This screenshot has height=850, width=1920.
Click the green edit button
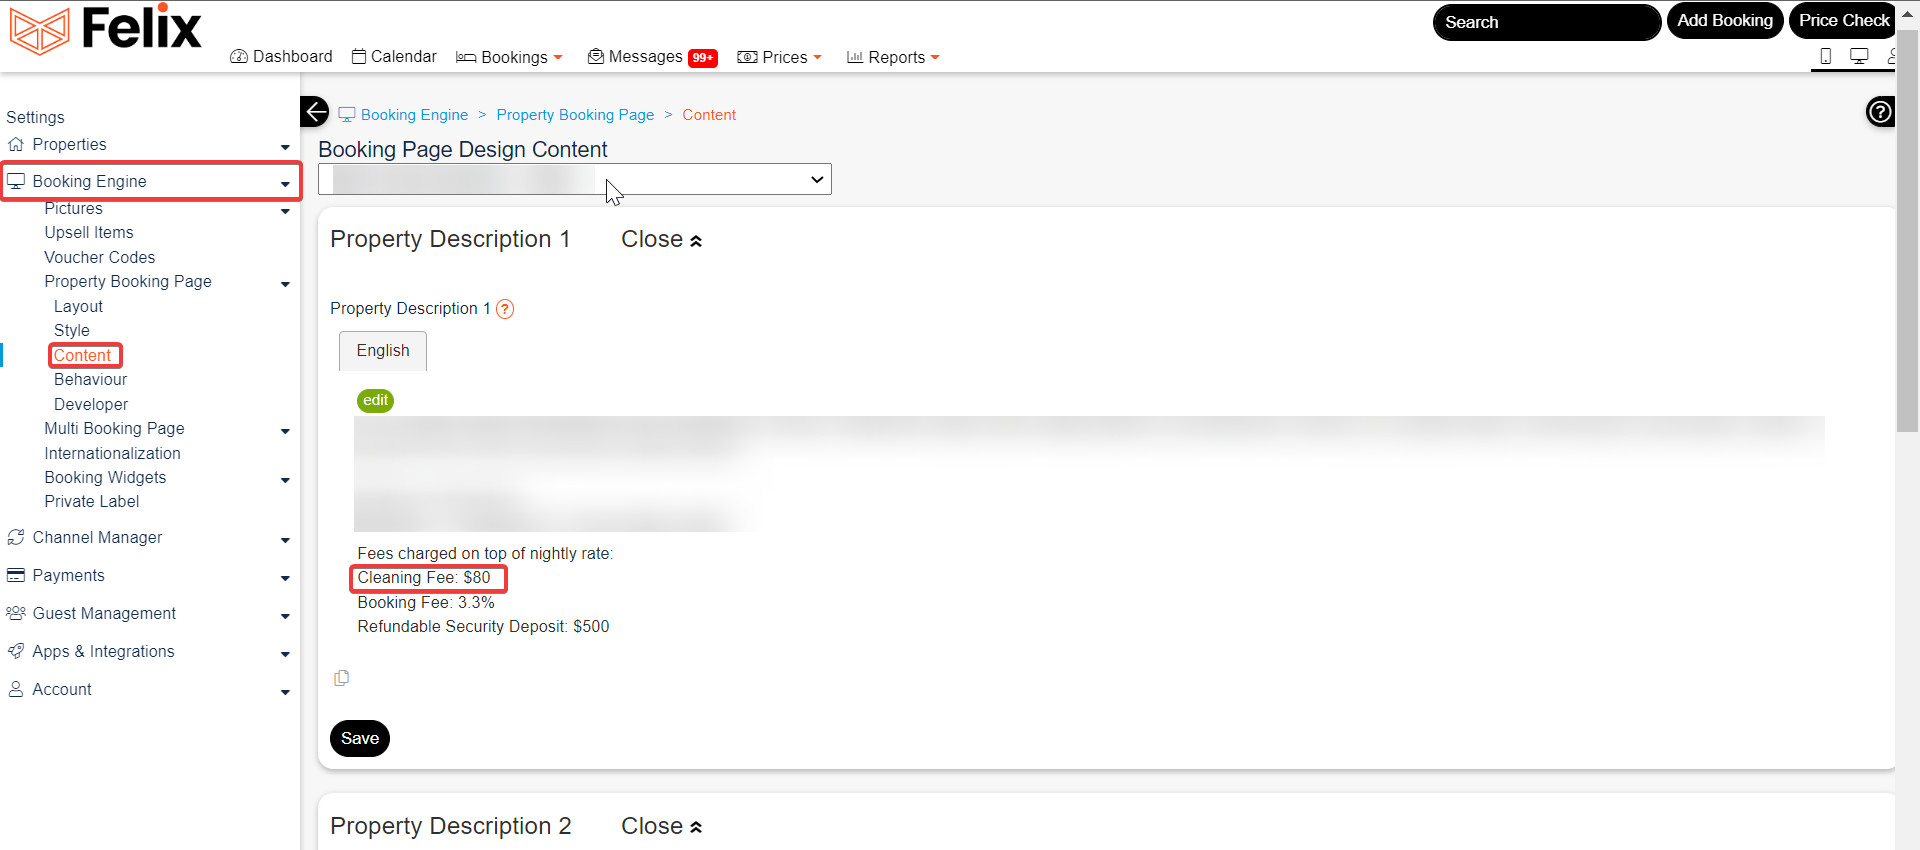pyautogui.click(x=376, y=400)
